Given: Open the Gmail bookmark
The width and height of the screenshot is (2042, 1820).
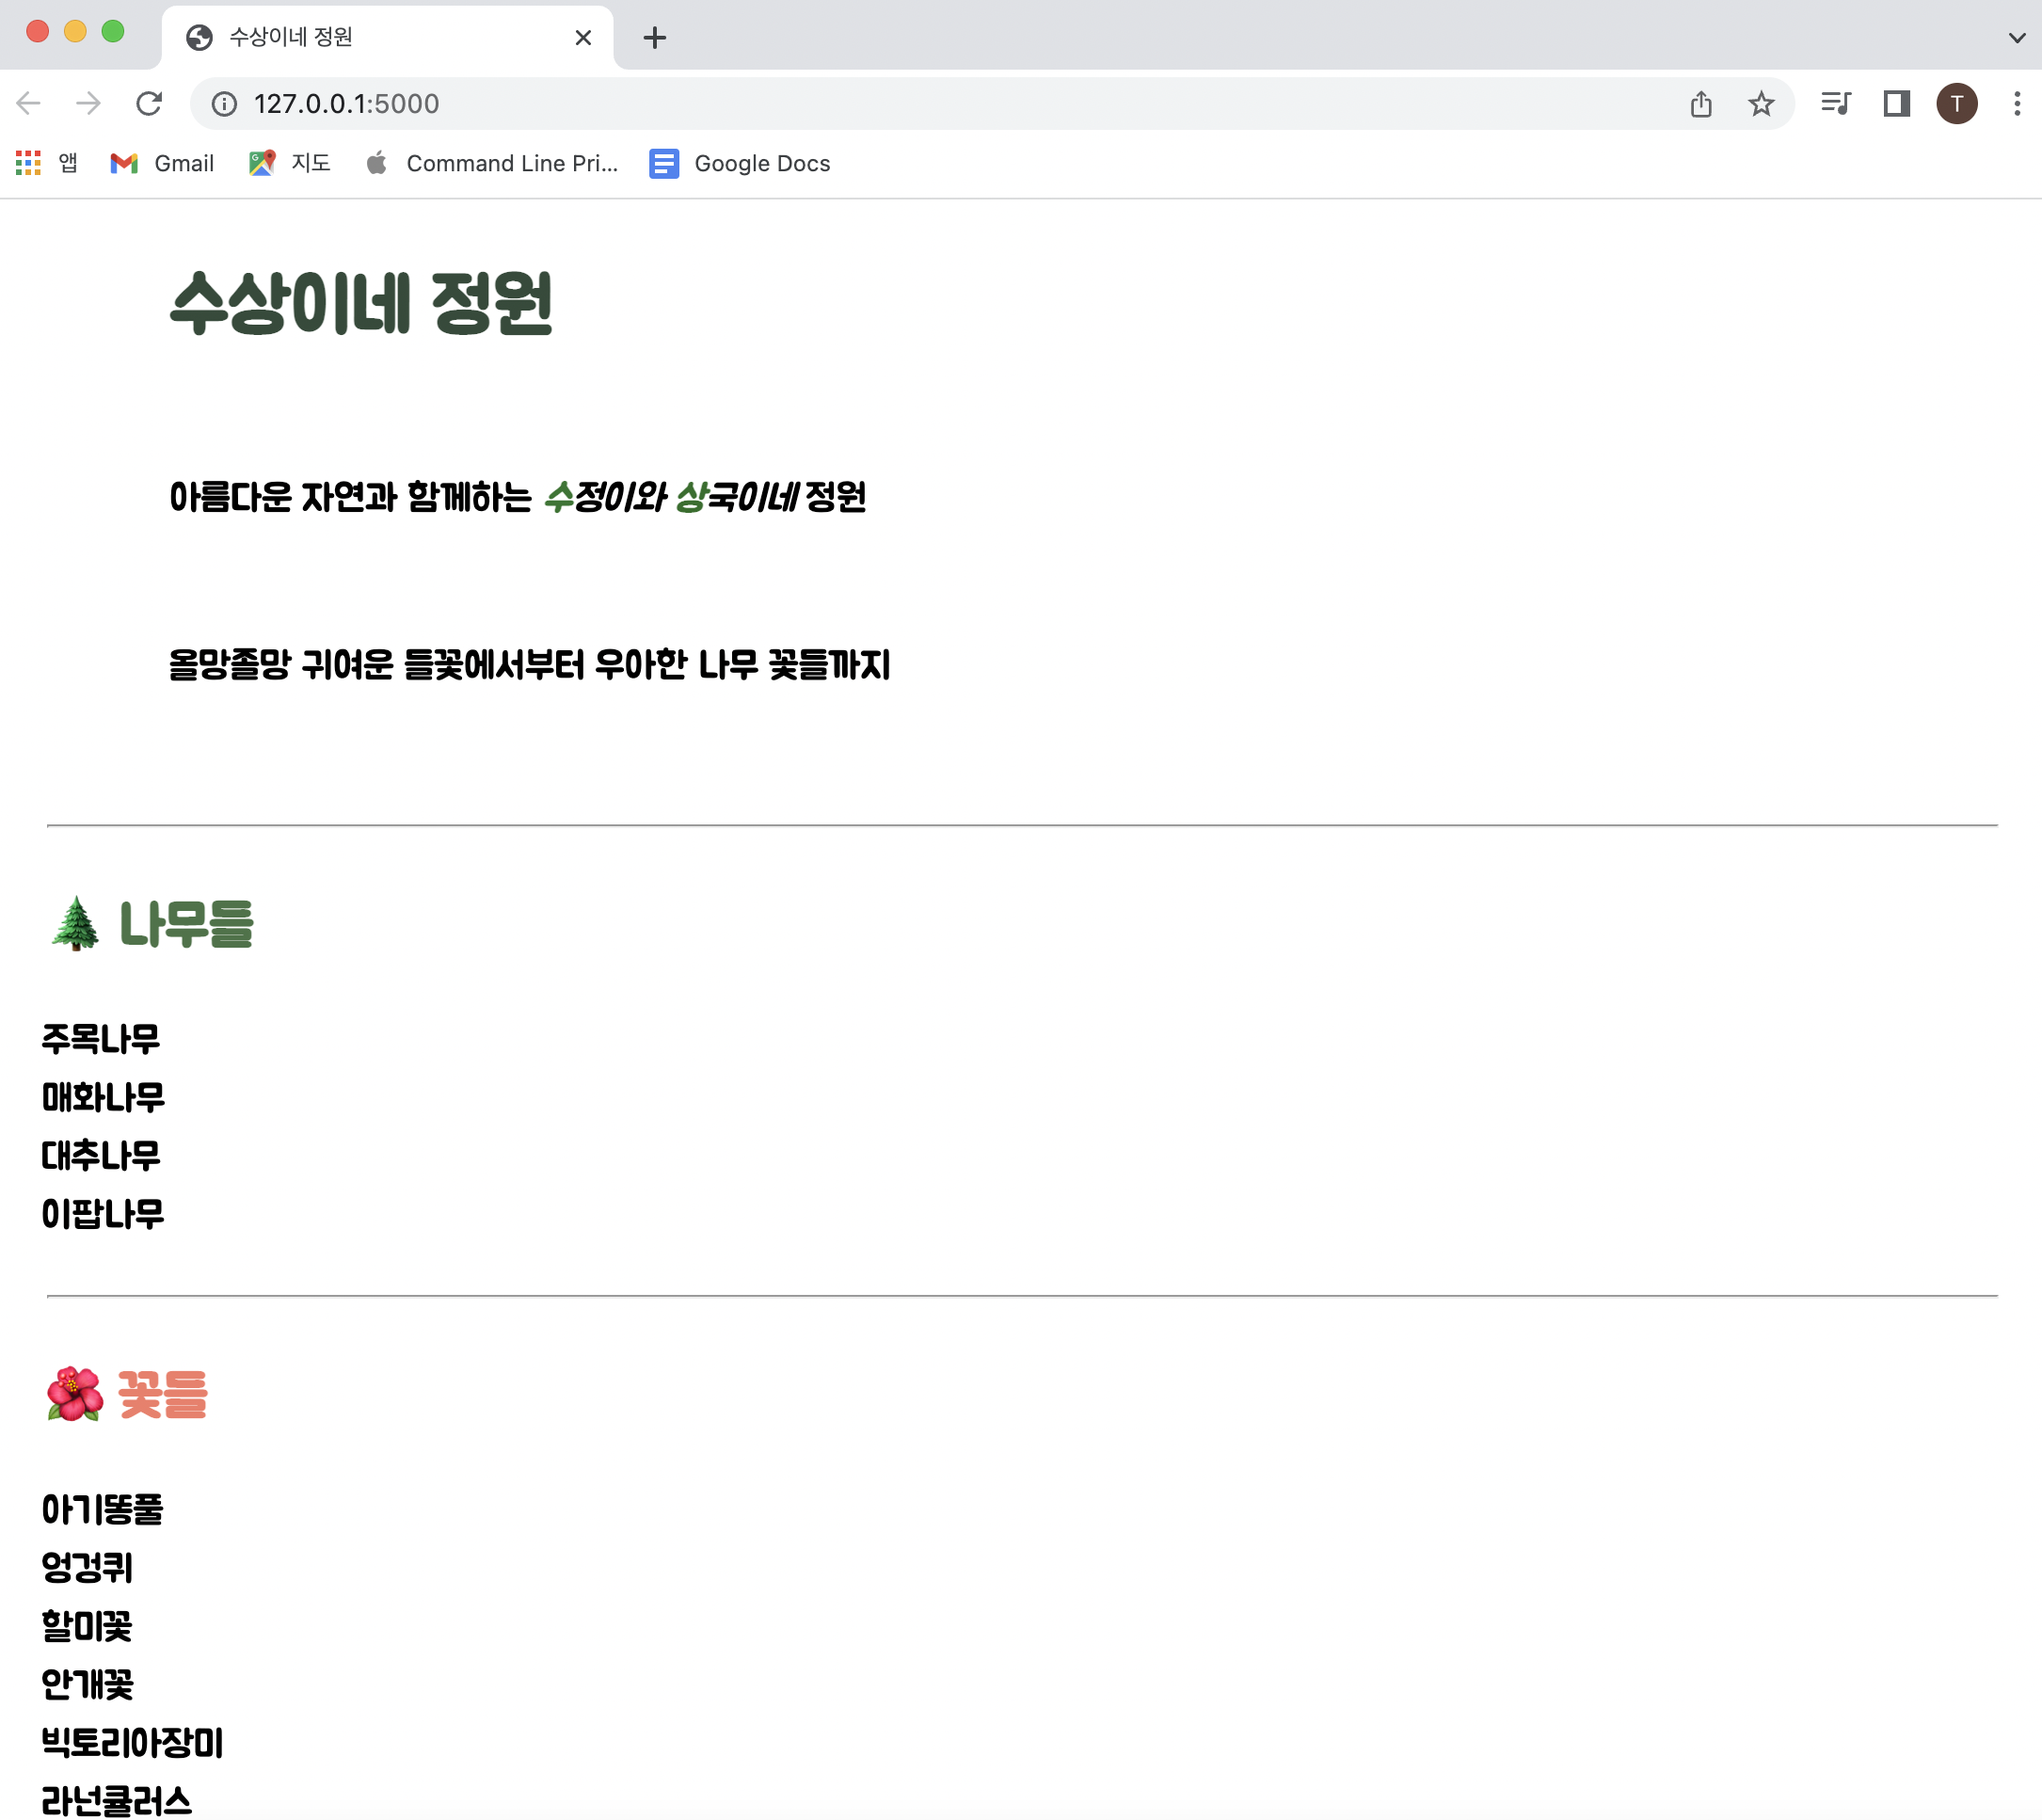Looking at the screenshot, I should tap(162, 163).
